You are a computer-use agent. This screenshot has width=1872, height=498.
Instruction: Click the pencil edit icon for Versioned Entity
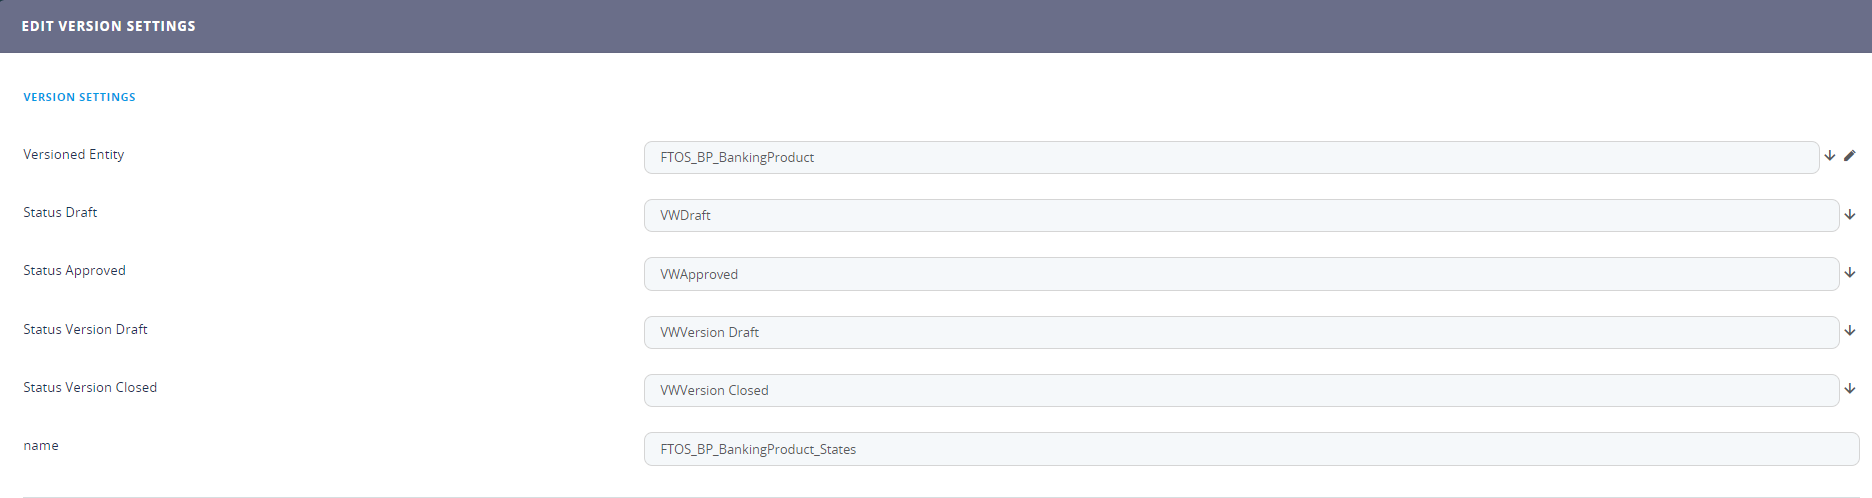(1850, 156)
